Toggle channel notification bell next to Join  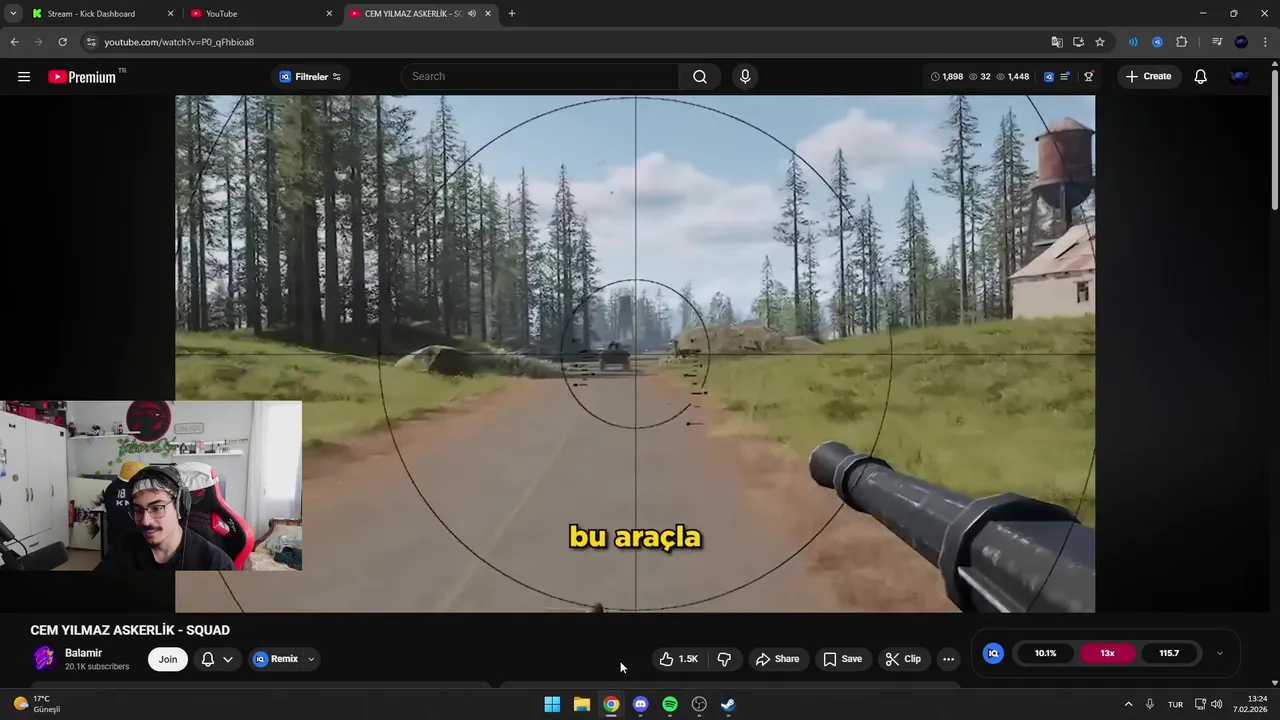pyautogui.click(x=208, y=659)
